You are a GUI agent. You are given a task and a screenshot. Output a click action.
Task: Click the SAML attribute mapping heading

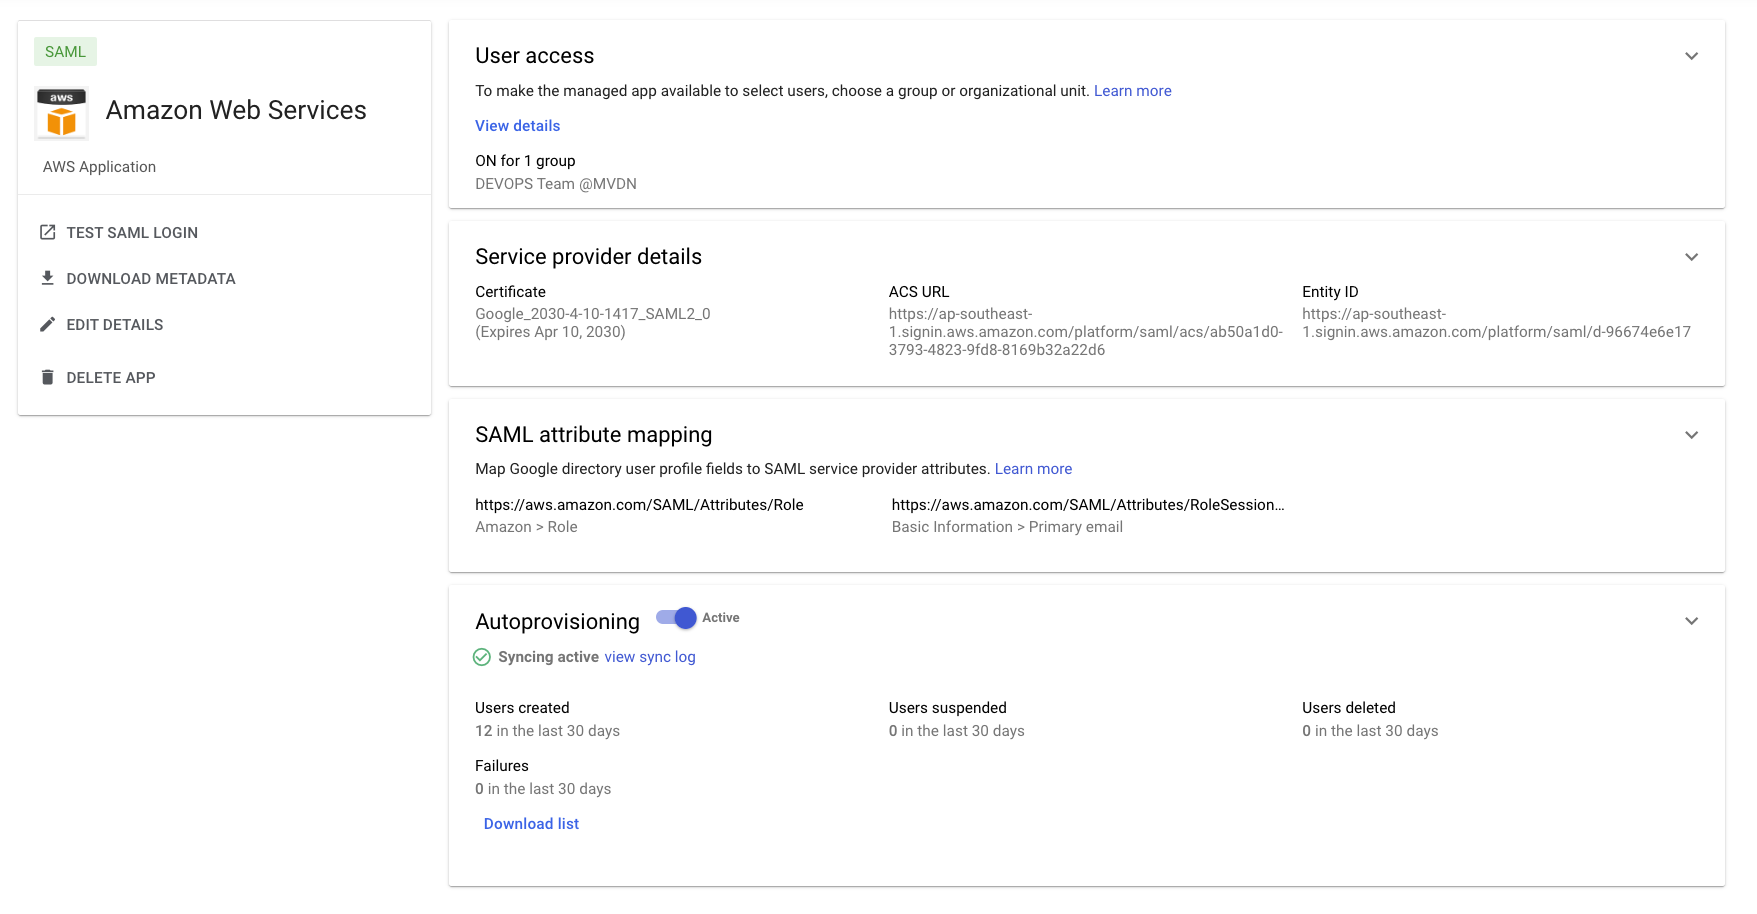593,435
